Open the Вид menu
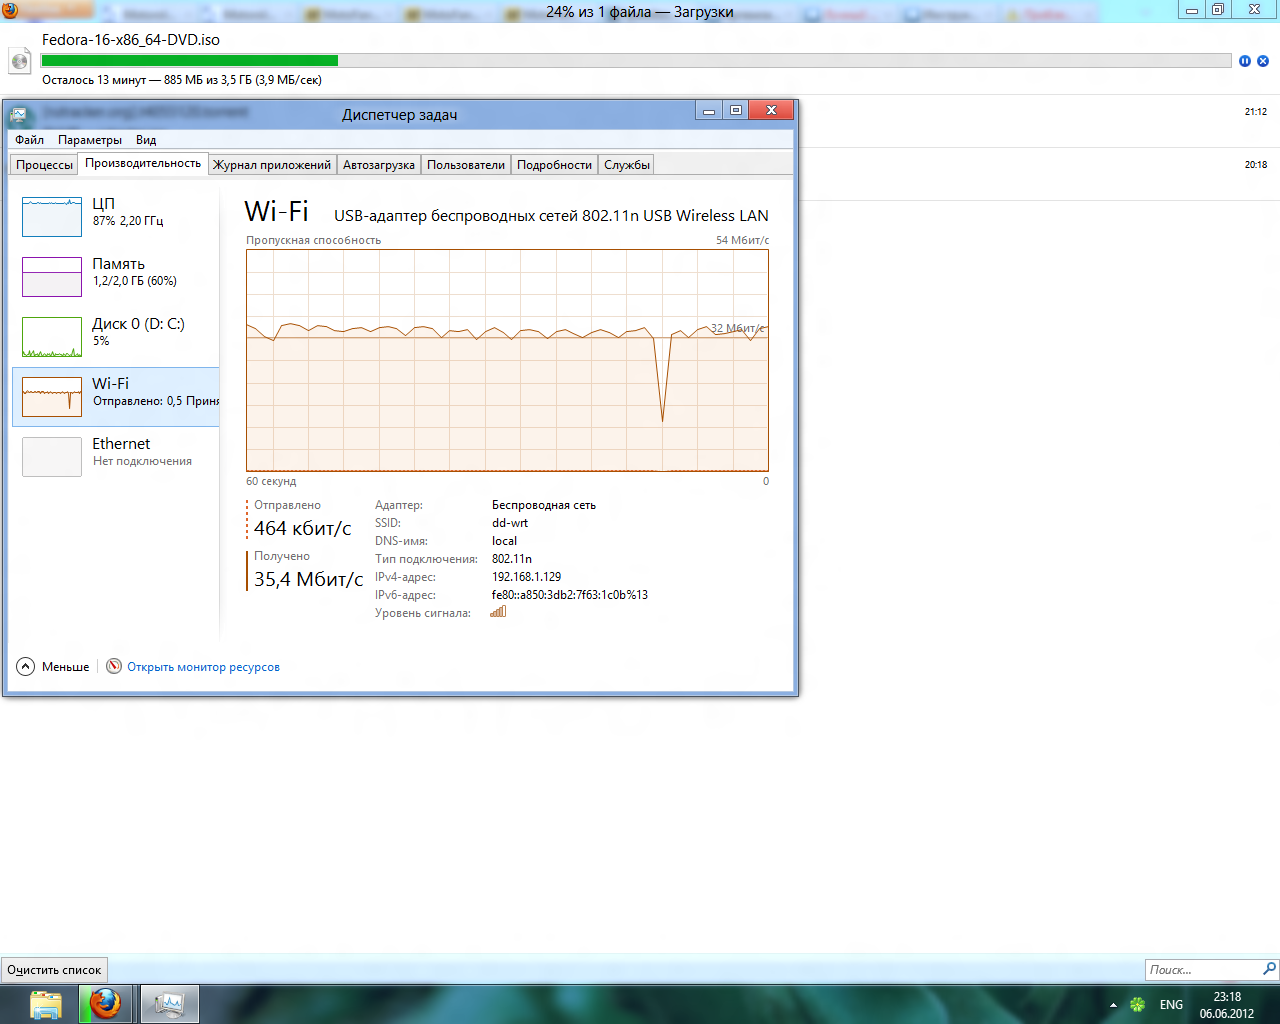Viewport: 1280px width, 1024px height. coord(146,140)
